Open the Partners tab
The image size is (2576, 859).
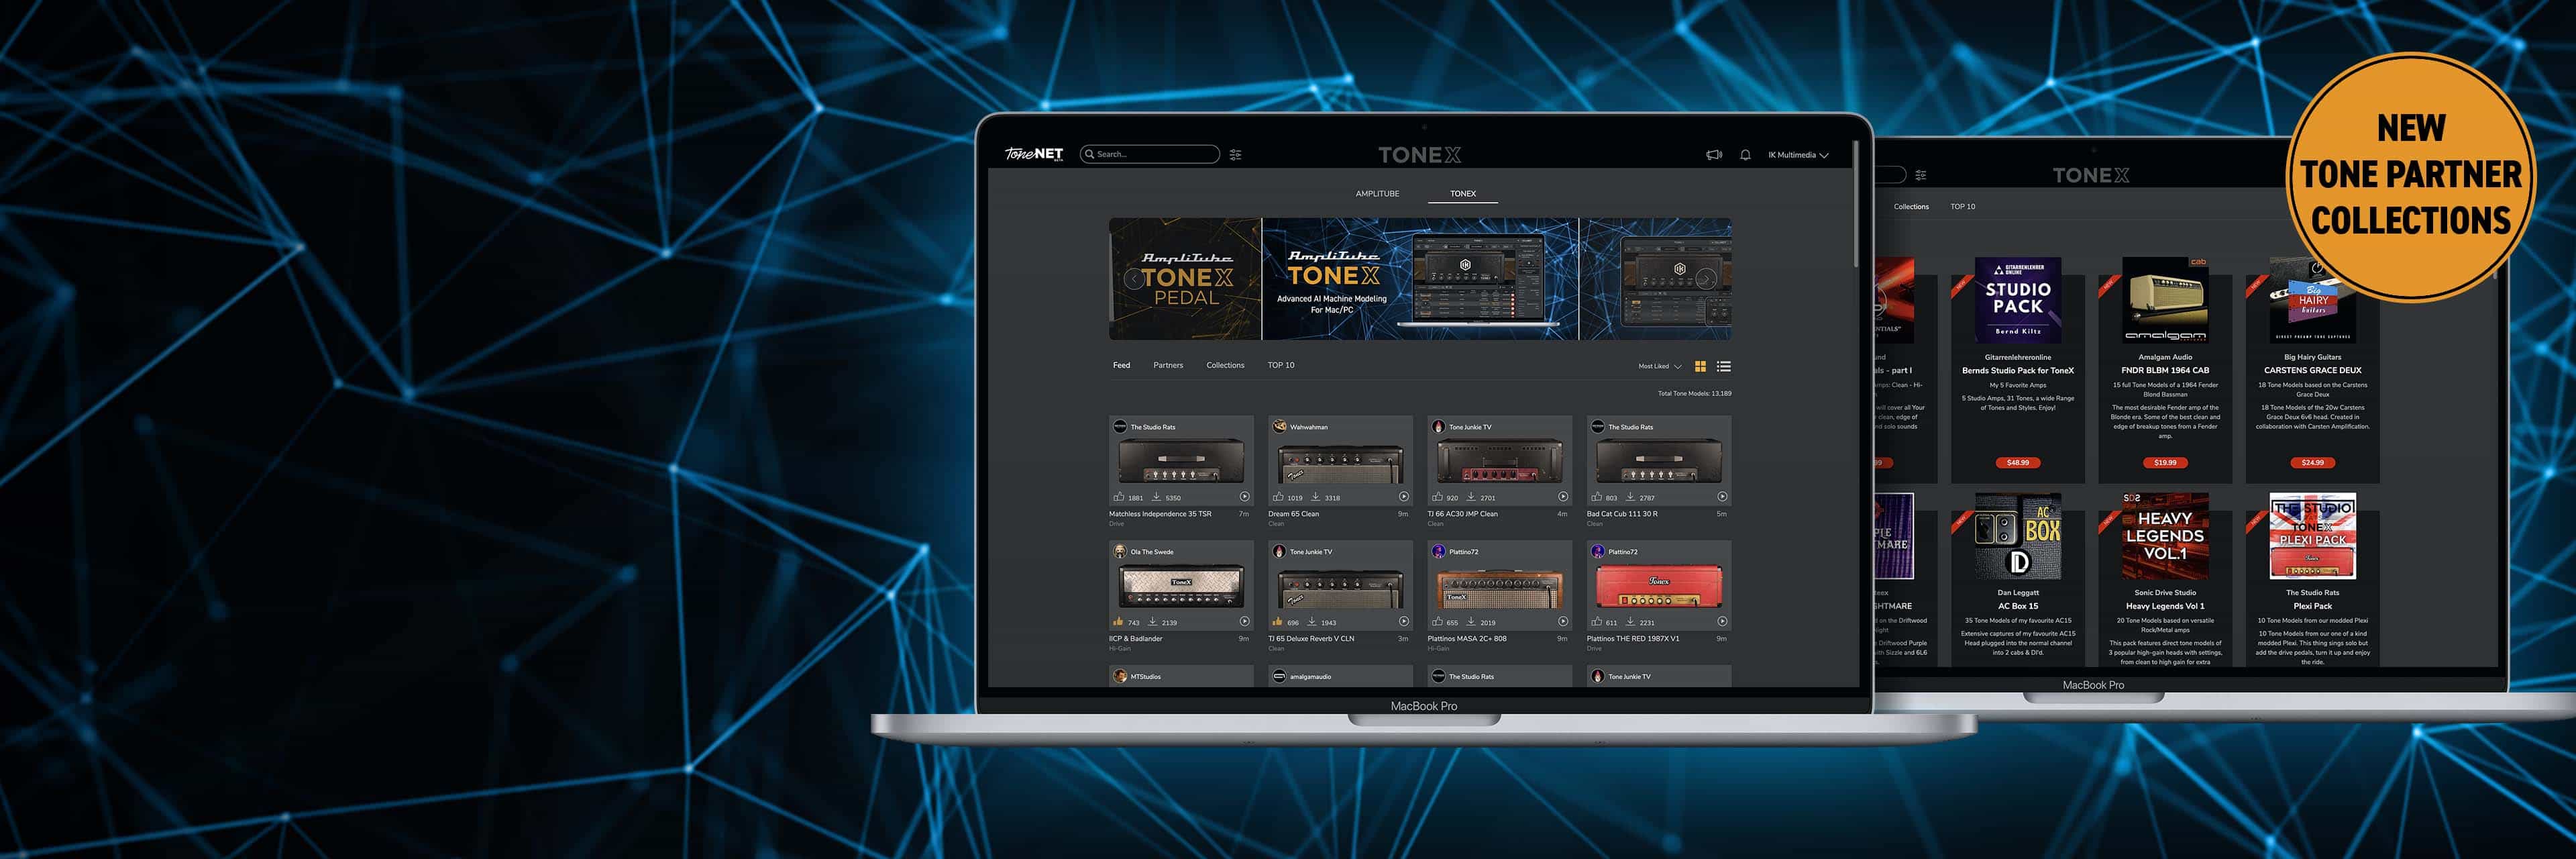pos(1168,365)
